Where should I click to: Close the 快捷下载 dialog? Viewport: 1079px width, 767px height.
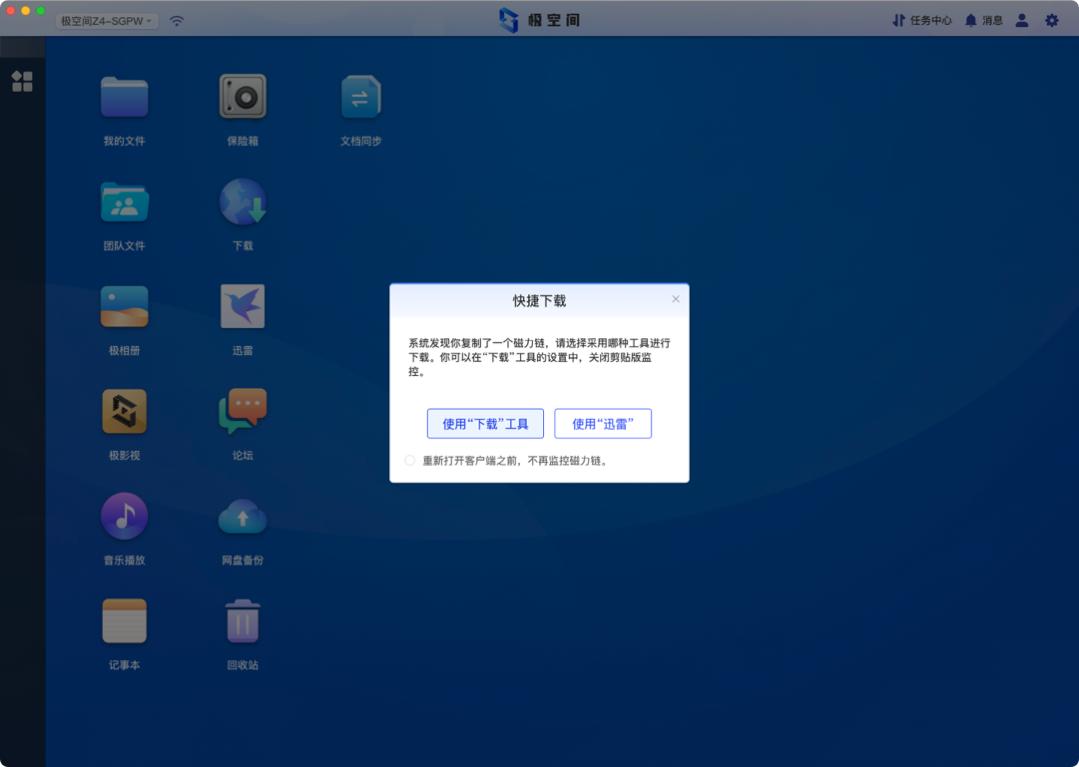(676, 299)
